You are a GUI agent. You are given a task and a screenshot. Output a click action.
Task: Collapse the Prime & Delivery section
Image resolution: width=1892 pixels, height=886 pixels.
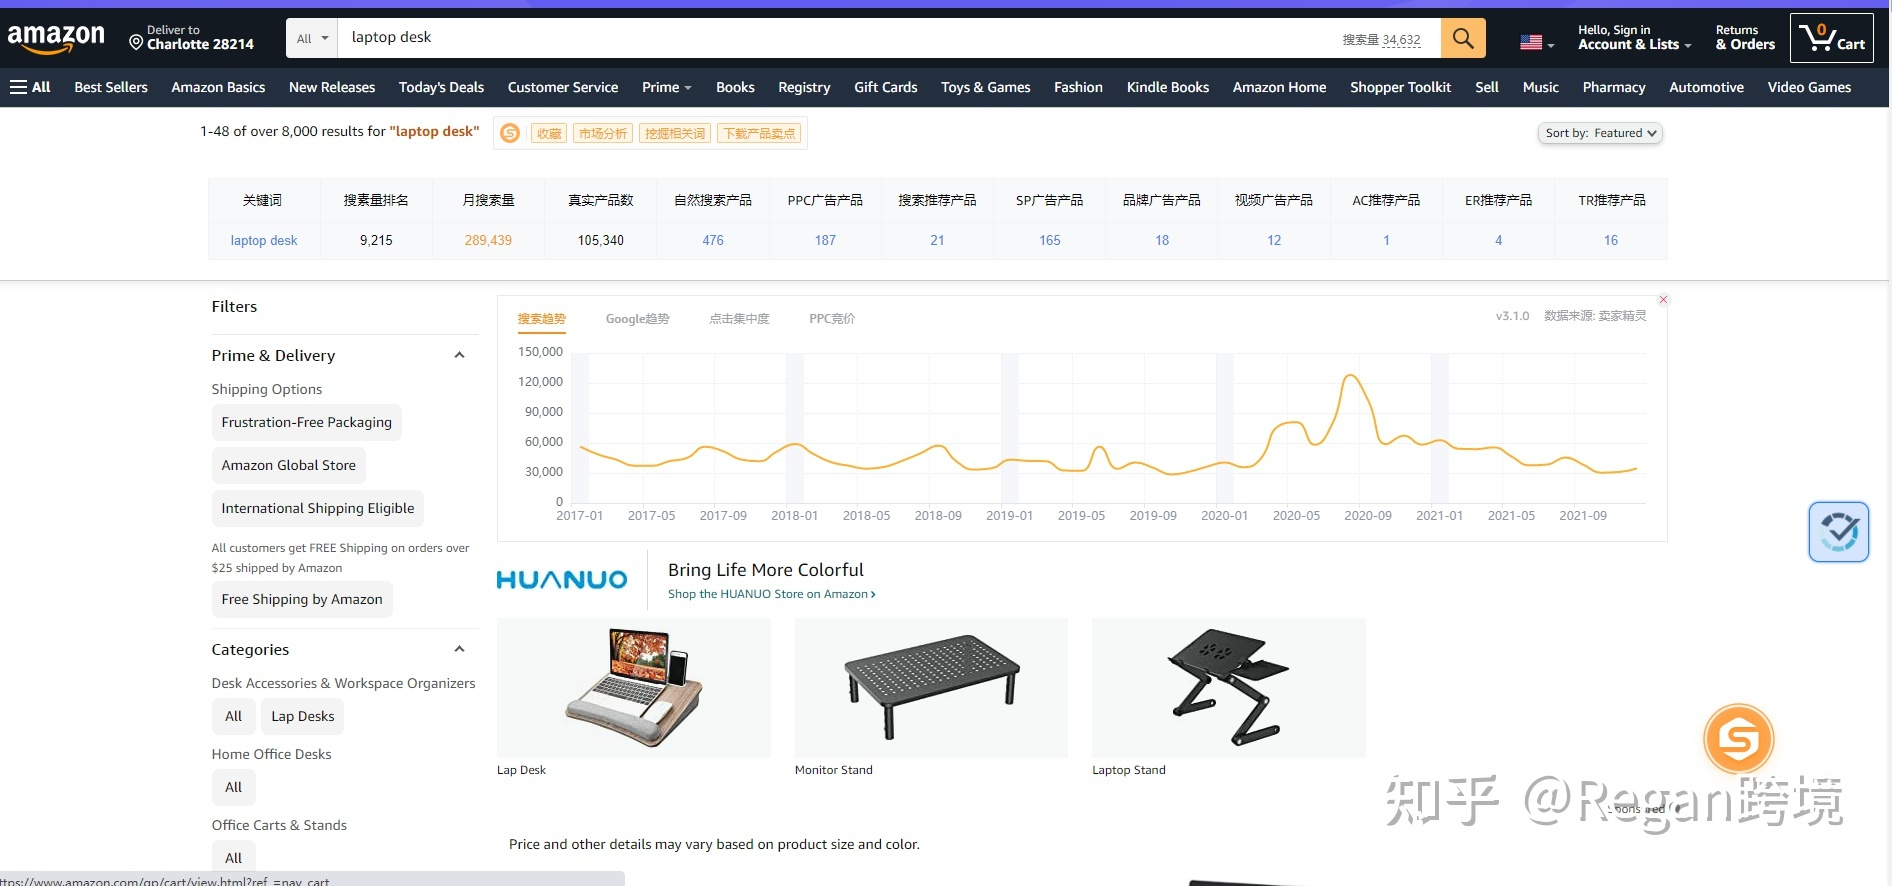[x=459, y=355]
